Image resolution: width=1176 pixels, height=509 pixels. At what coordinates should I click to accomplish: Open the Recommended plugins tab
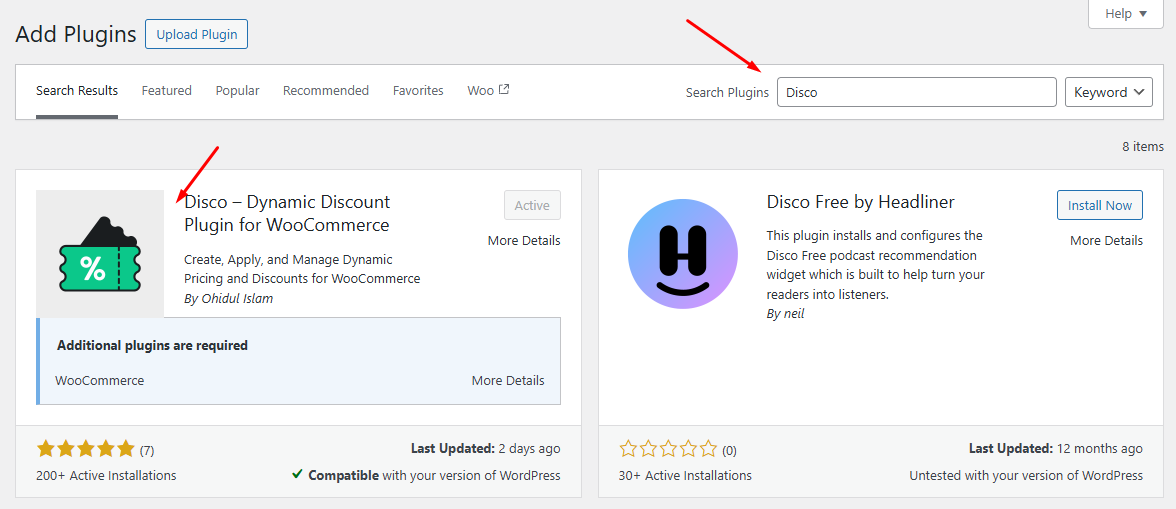point(326,91)
